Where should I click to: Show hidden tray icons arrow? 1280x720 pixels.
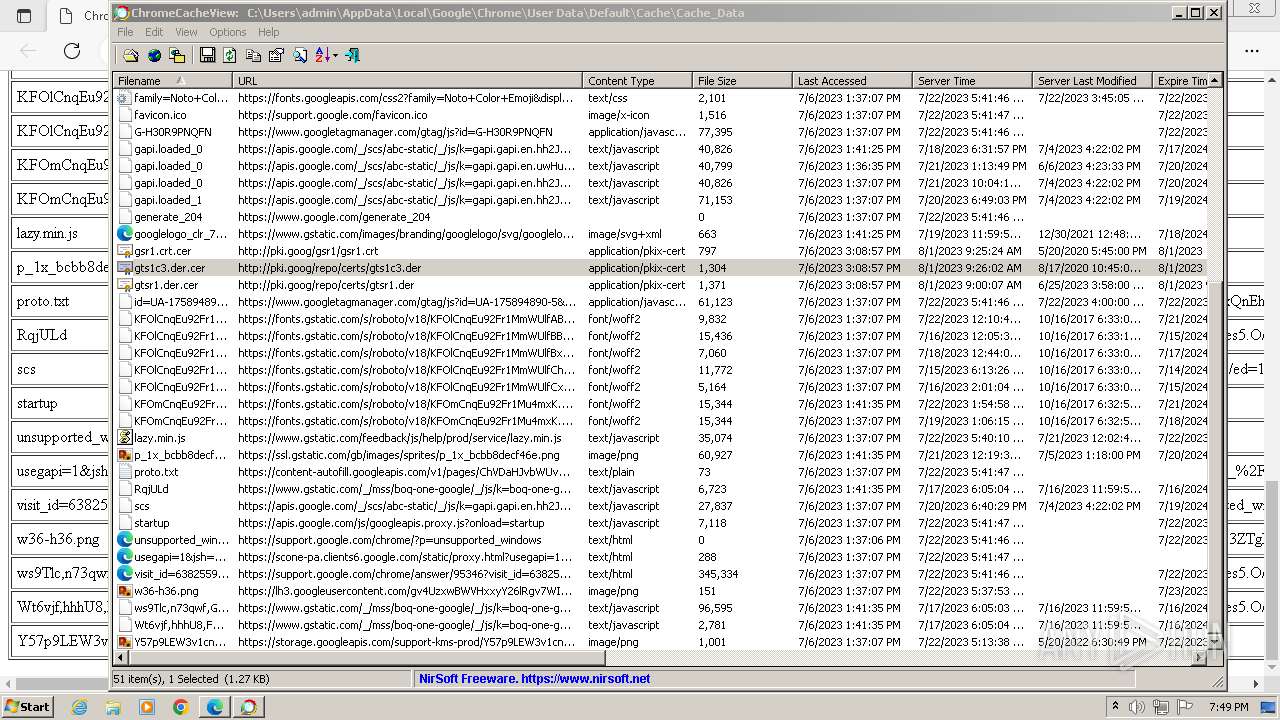pyautogui.click(x=1116, y=707)
